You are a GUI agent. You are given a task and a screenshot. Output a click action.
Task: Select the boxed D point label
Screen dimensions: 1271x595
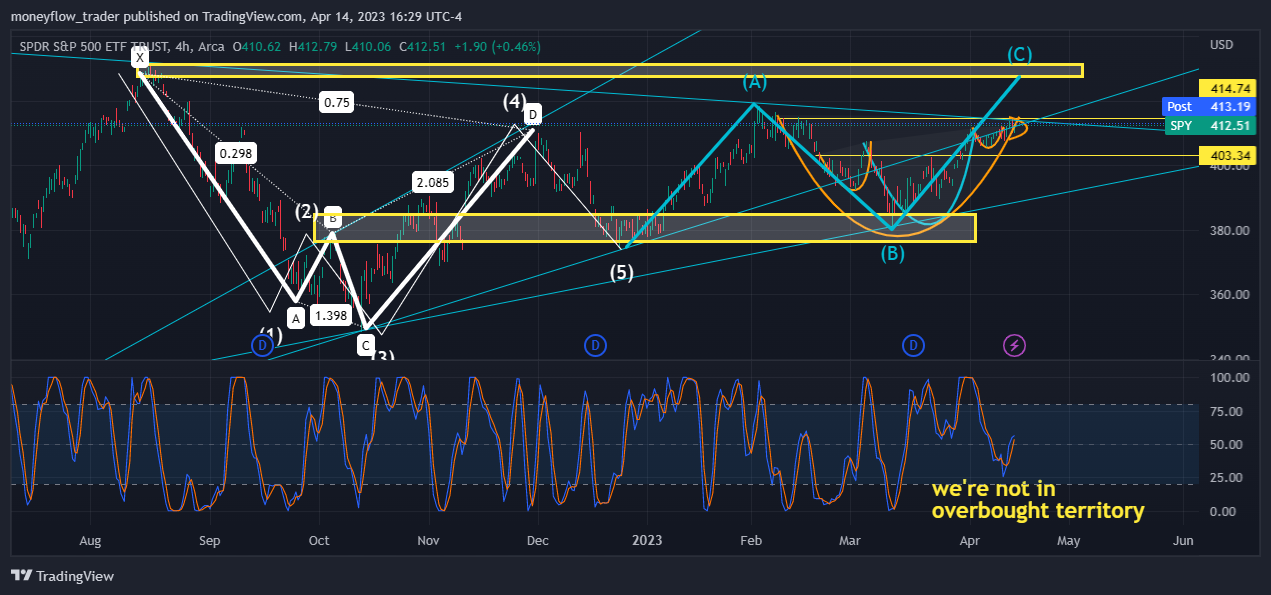click(x=533, y=115)
